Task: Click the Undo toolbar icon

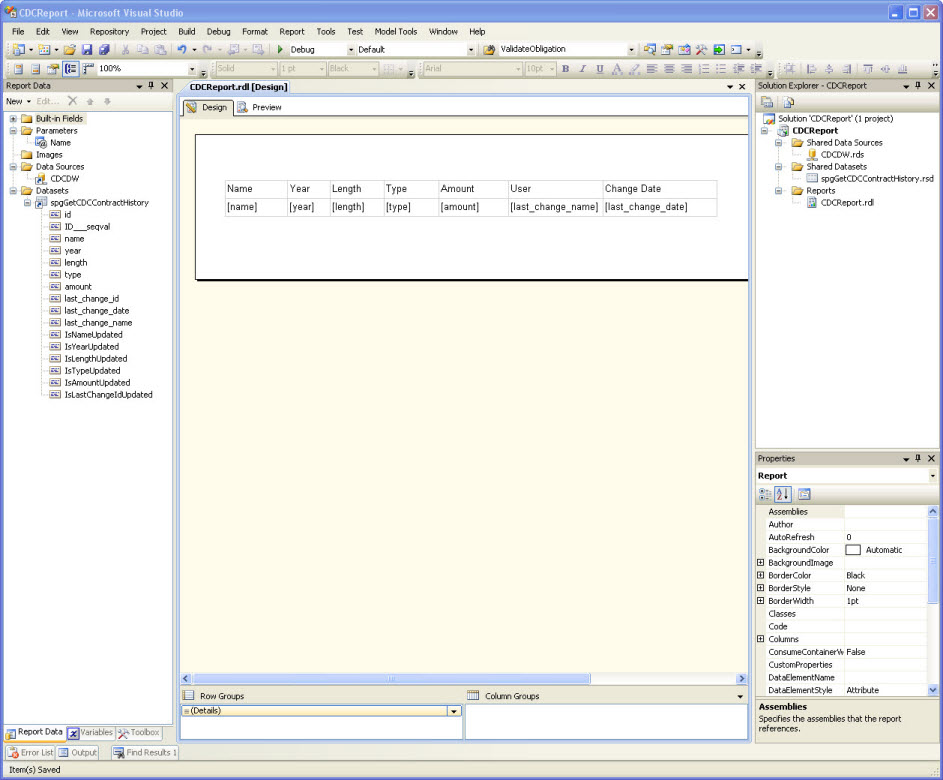Action: [x=181, y=50]
